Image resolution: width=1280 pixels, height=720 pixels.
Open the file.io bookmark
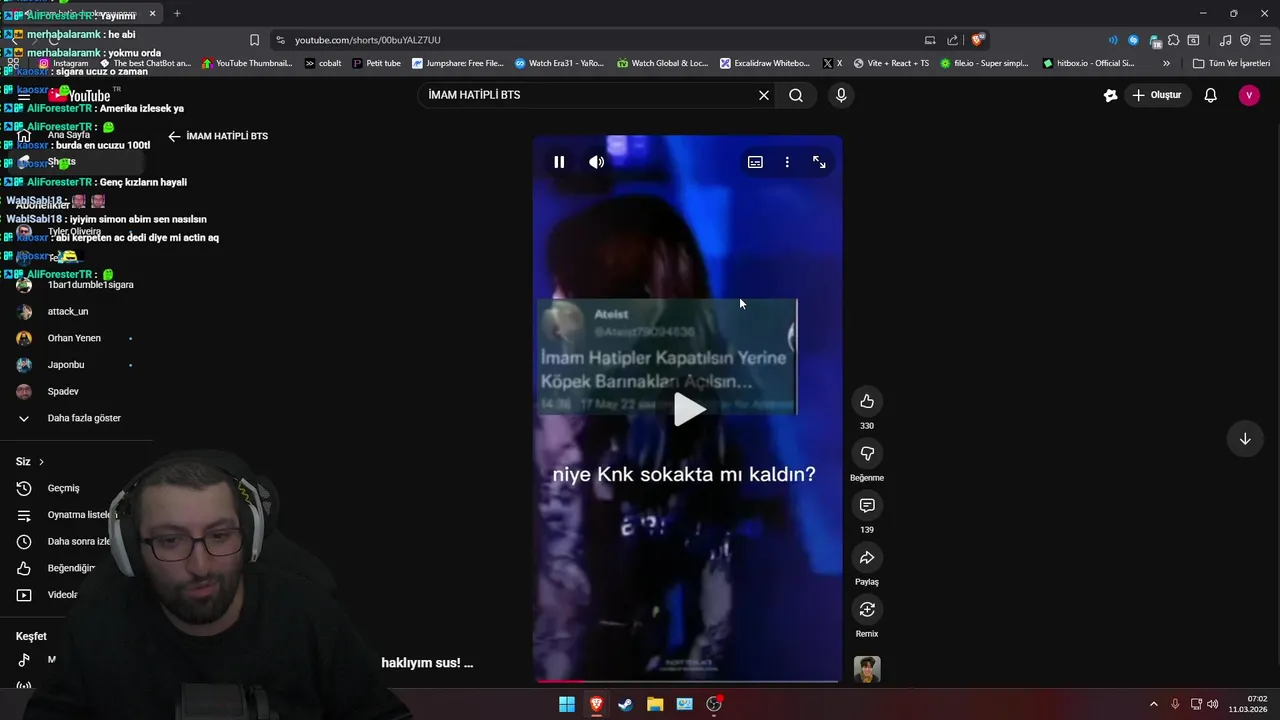click(984, 63)
